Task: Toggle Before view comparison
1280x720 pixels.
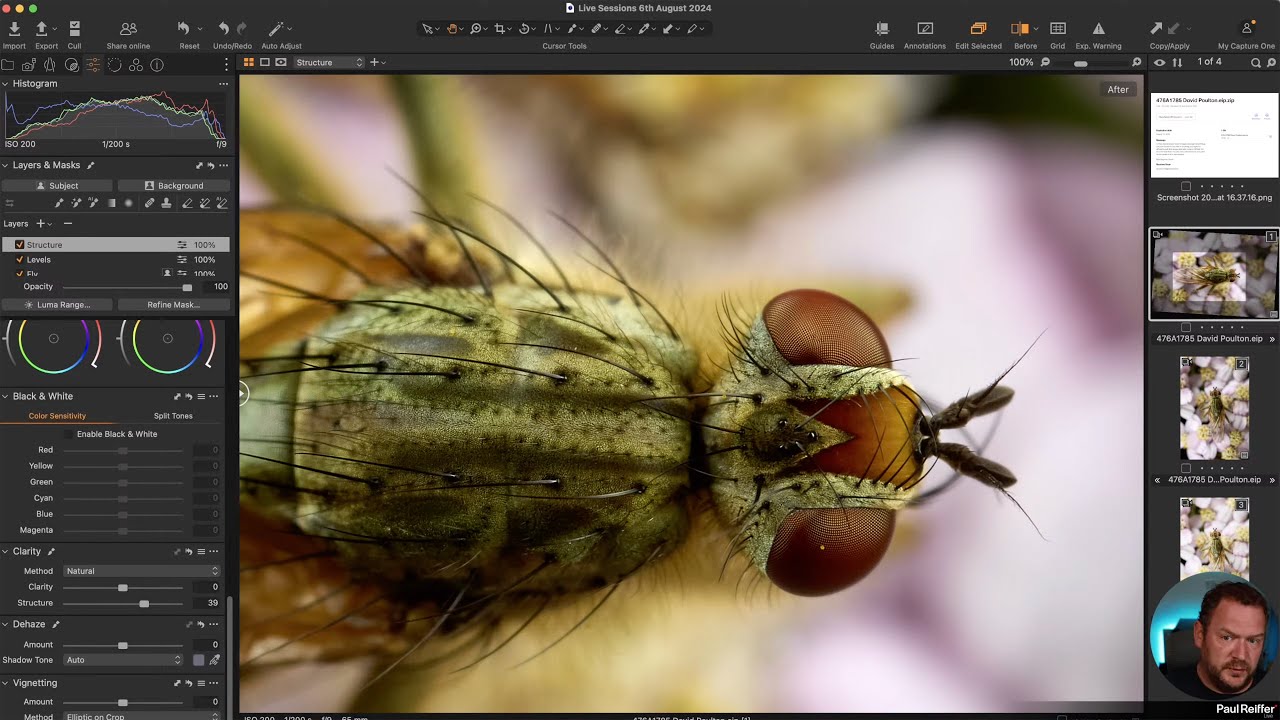Action: (1020, 29)
